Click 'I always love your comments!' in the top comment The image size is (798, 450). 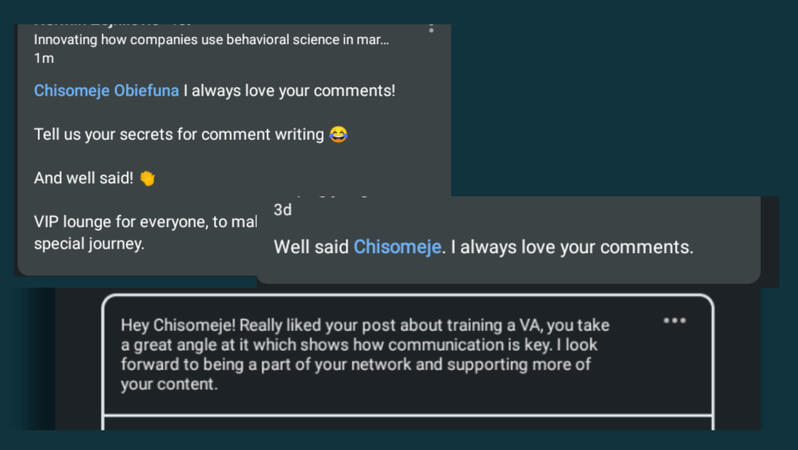(x=293, y=90)
